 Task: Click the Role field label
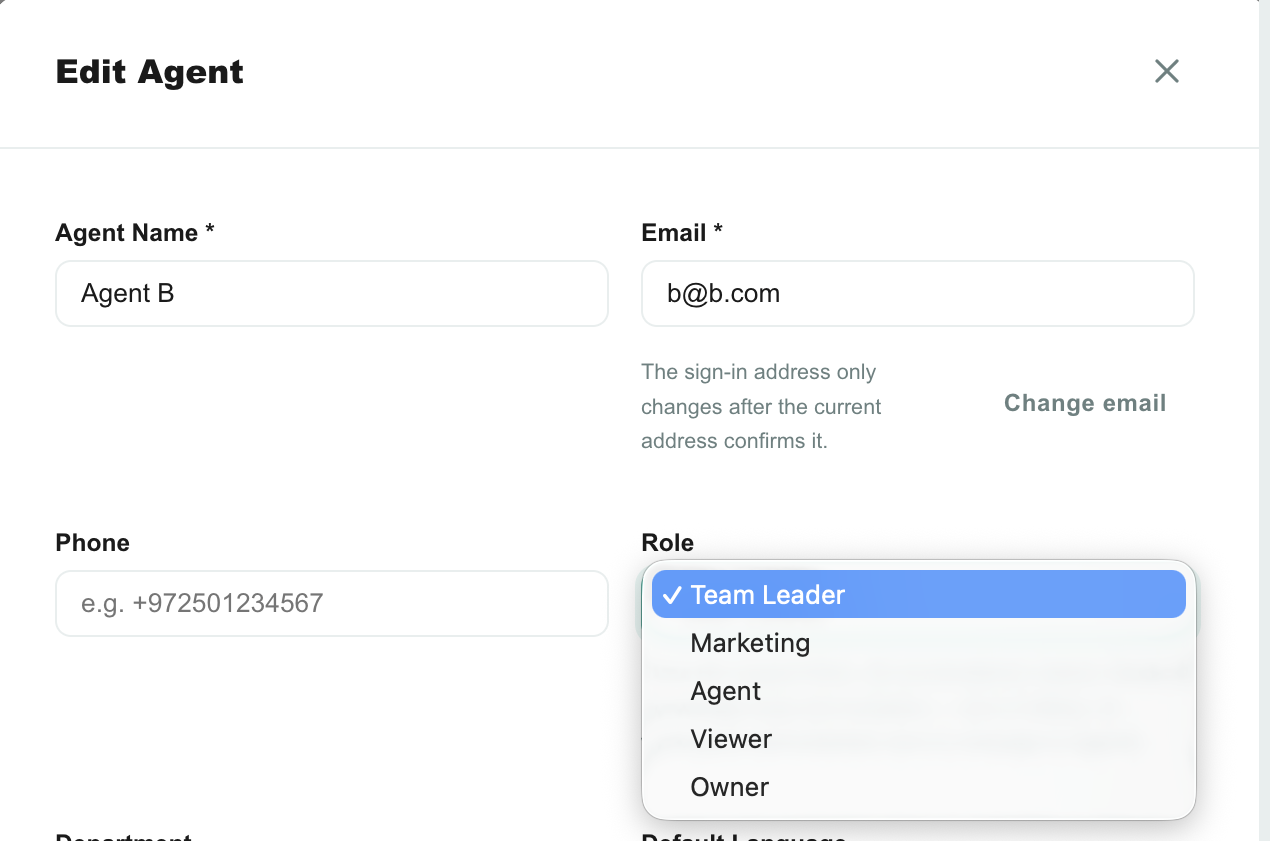(668, 543)
